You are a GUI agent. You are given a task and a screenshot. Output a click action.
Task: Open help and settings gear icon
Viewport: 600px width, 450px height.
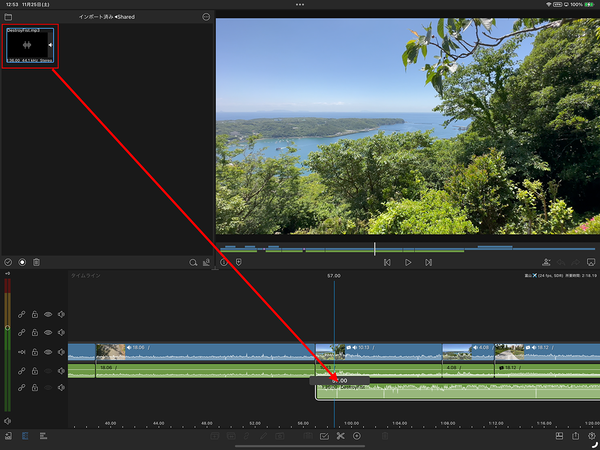pos(592,436)
